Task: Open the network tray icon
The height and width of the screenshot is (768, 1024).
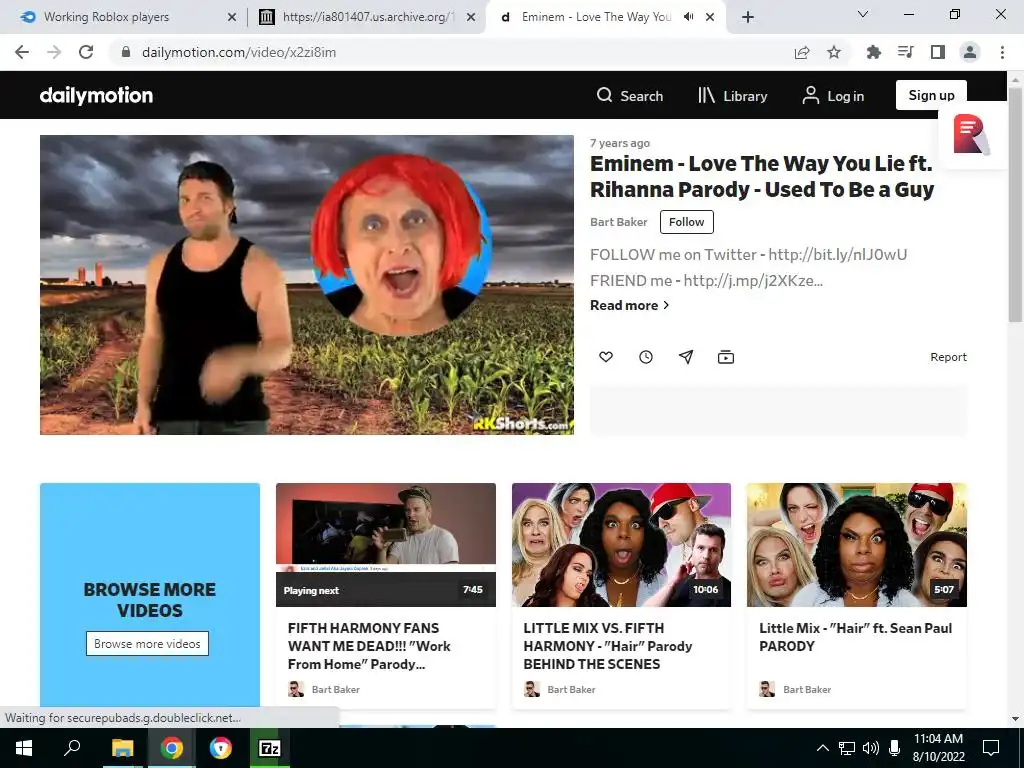Action: [847, 748]
